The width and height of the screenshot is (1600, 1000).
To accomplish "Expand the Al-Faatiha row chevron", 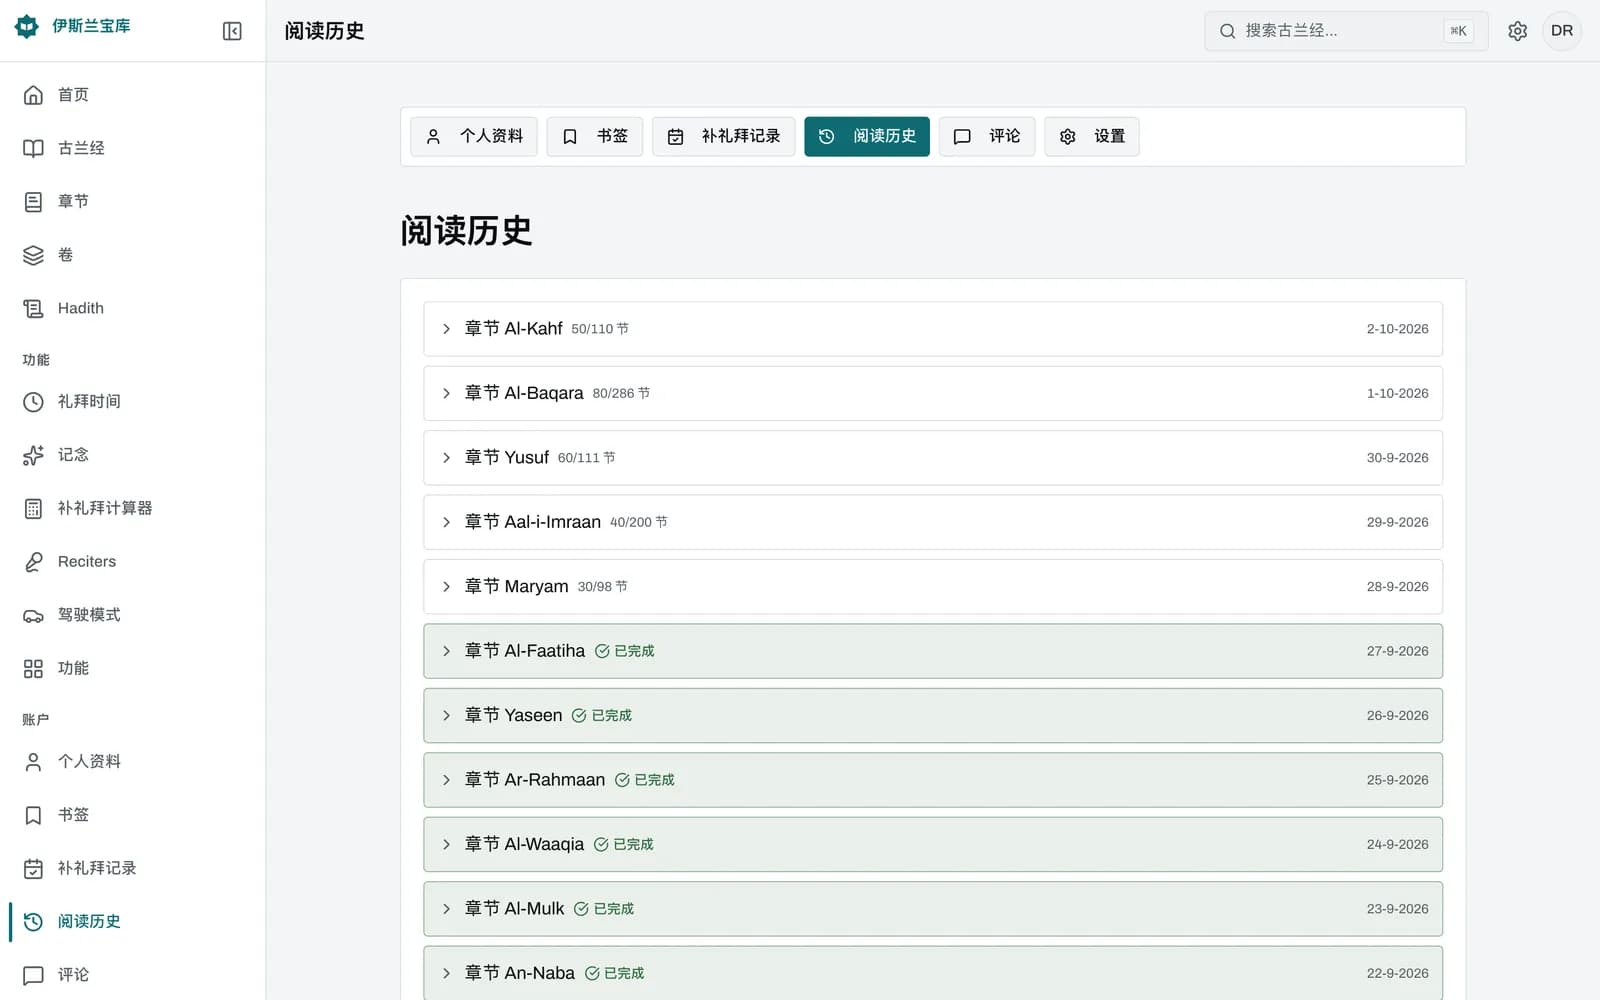I will pyautogui.click(x=446, y=651).
